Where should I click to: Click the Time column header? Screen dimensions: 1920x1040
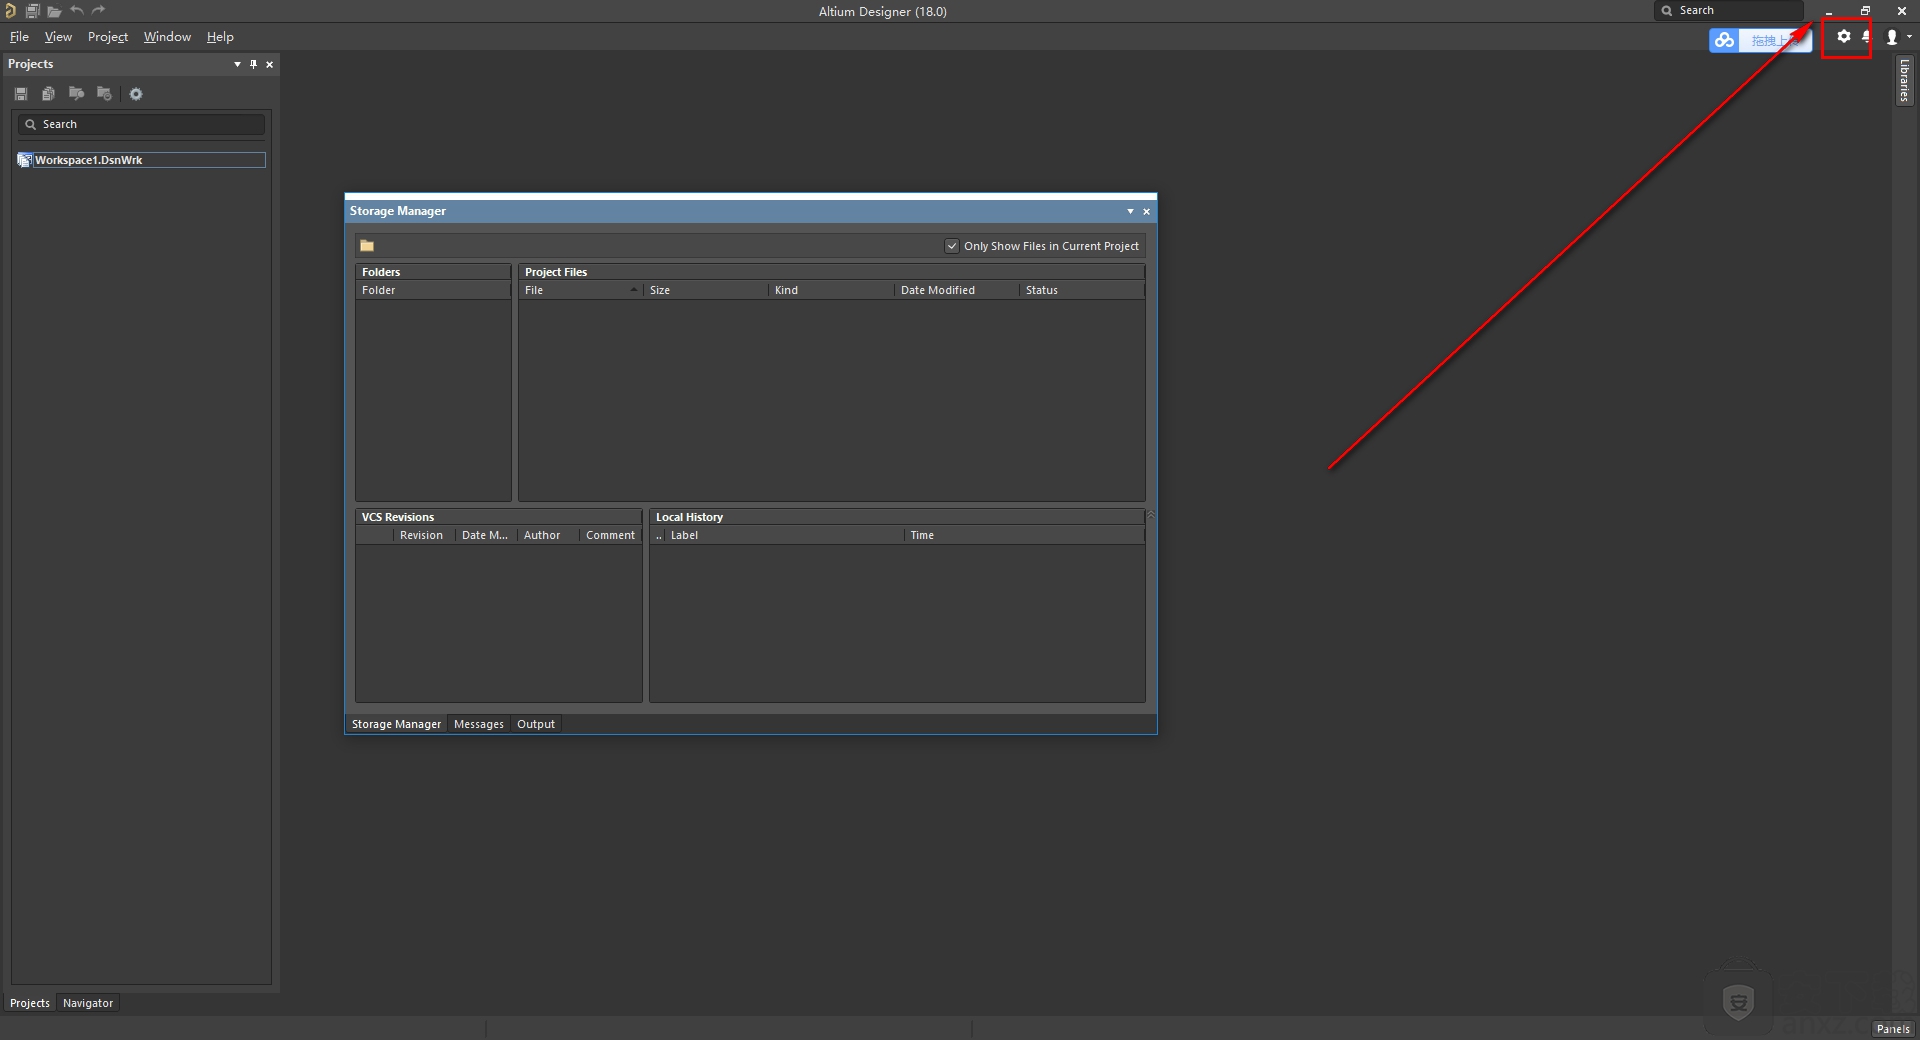1024,535
